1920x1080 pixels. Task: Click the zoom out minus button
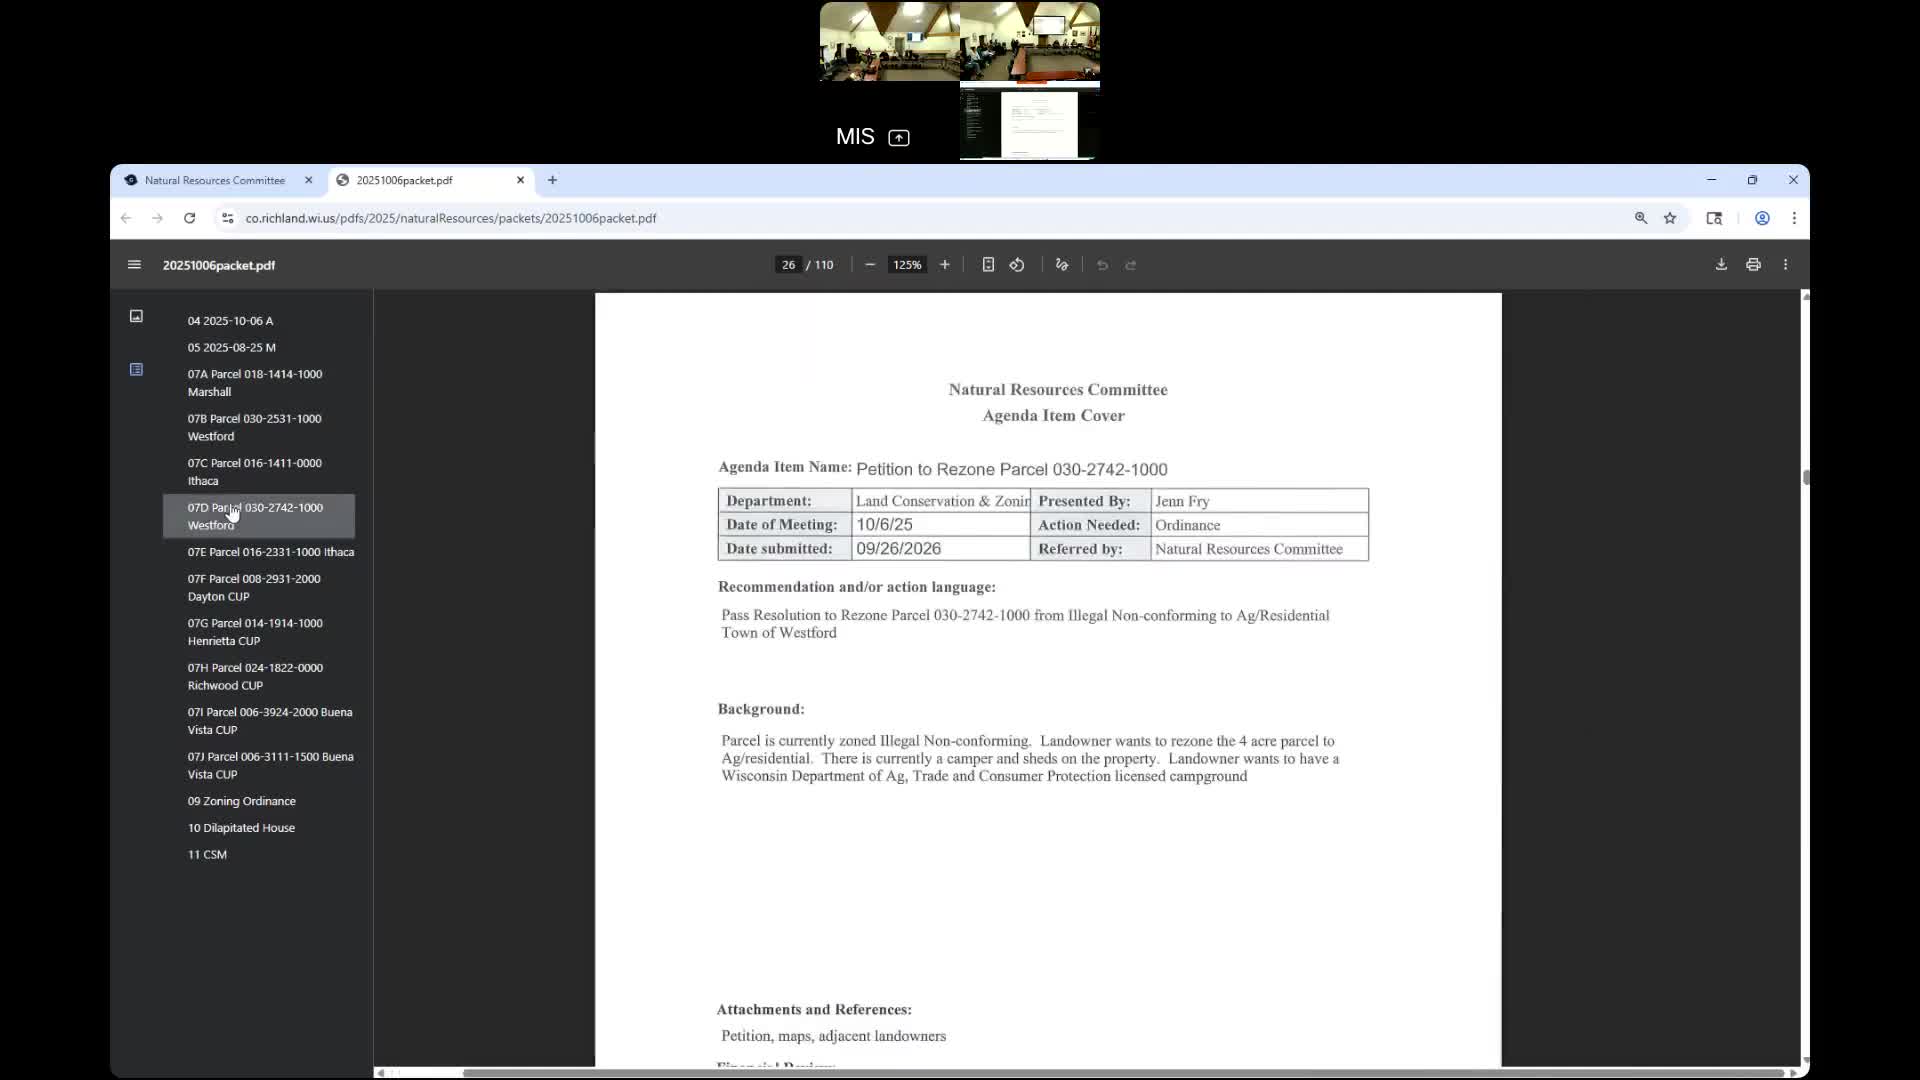pyautogui.click(x=870, y=265)
